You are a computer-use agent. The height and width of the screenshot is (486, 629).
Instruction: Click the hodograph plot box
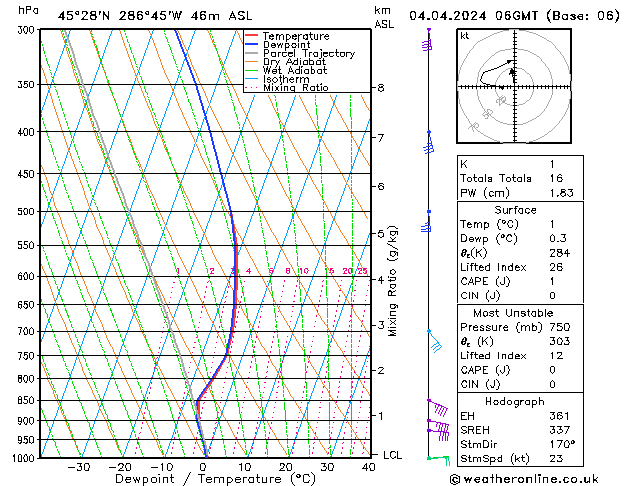514,86
